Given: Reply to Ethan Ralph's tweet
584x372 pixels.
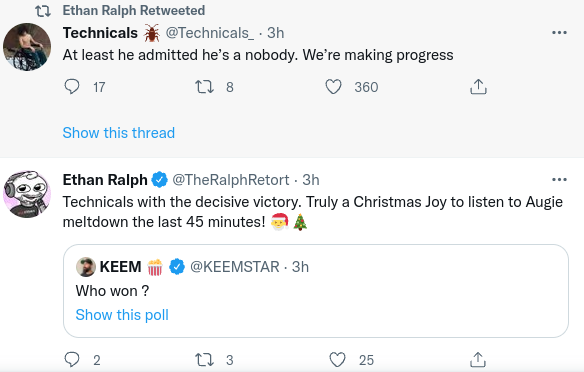Looking at the screenshot, I should [72, 360].
